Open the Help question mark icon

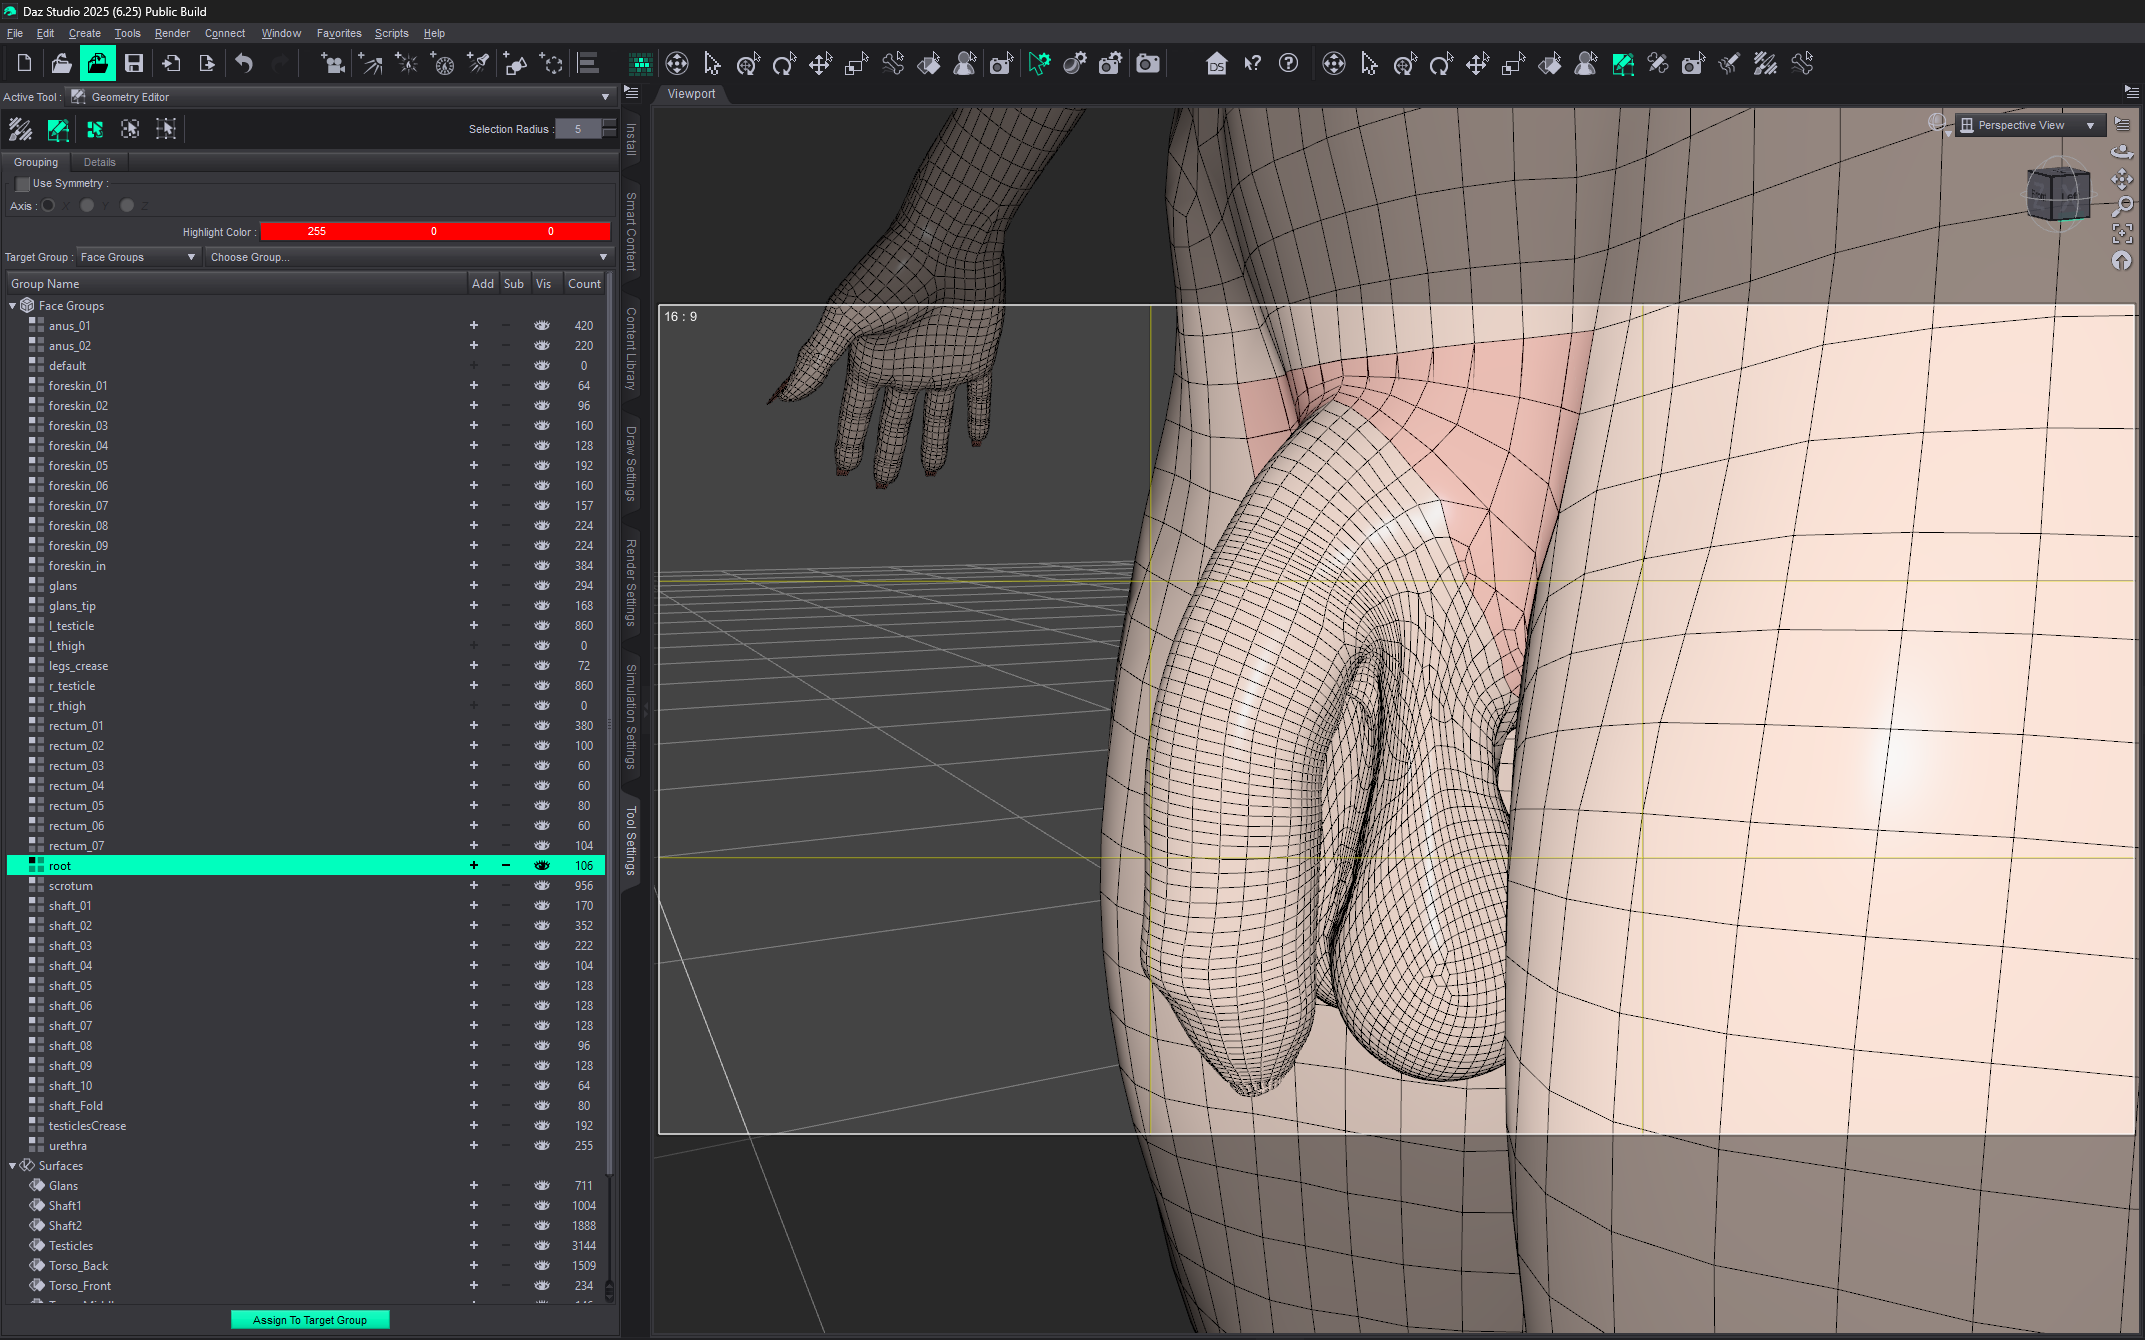[1288, 64]
